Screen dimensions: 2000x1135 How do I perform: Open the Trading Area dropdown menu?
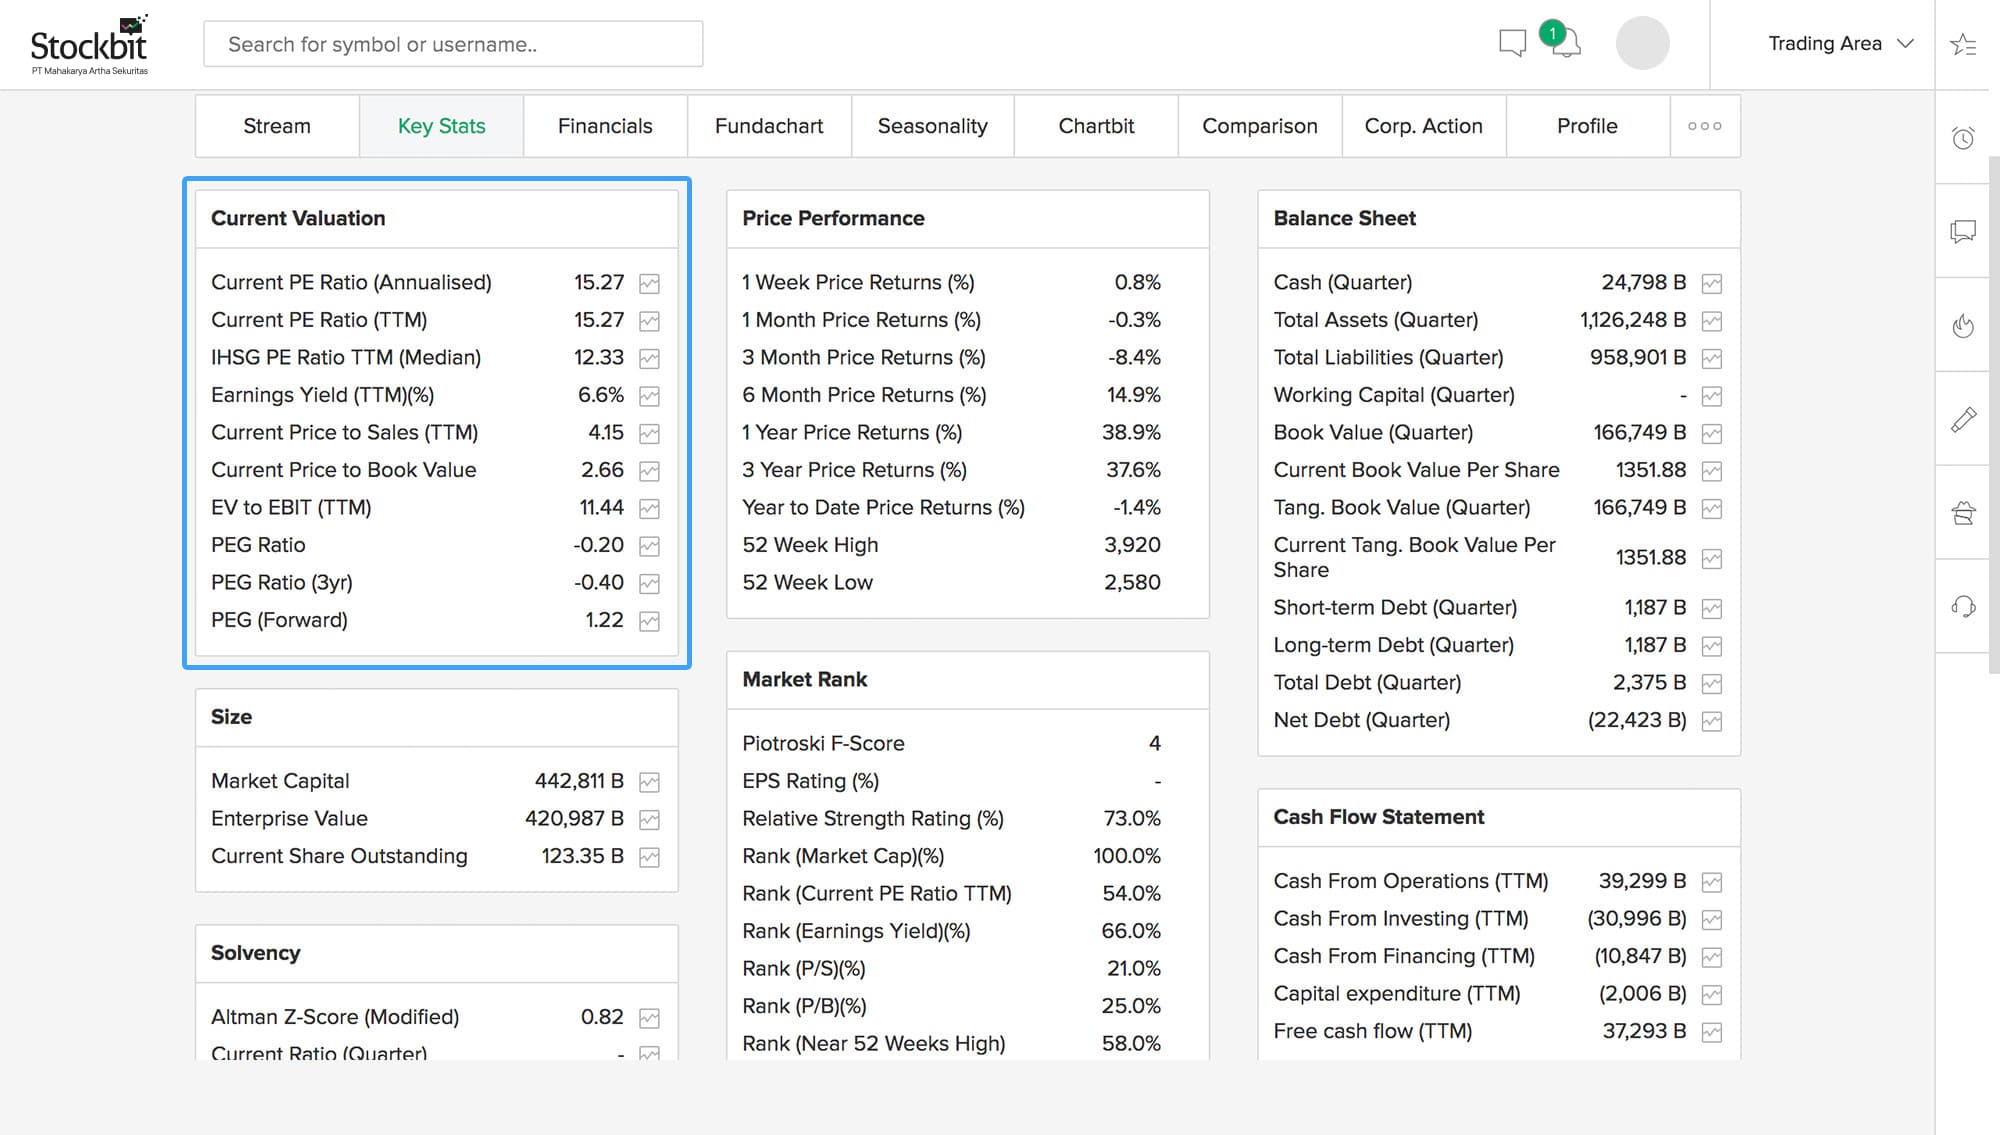coord(1842,44)
